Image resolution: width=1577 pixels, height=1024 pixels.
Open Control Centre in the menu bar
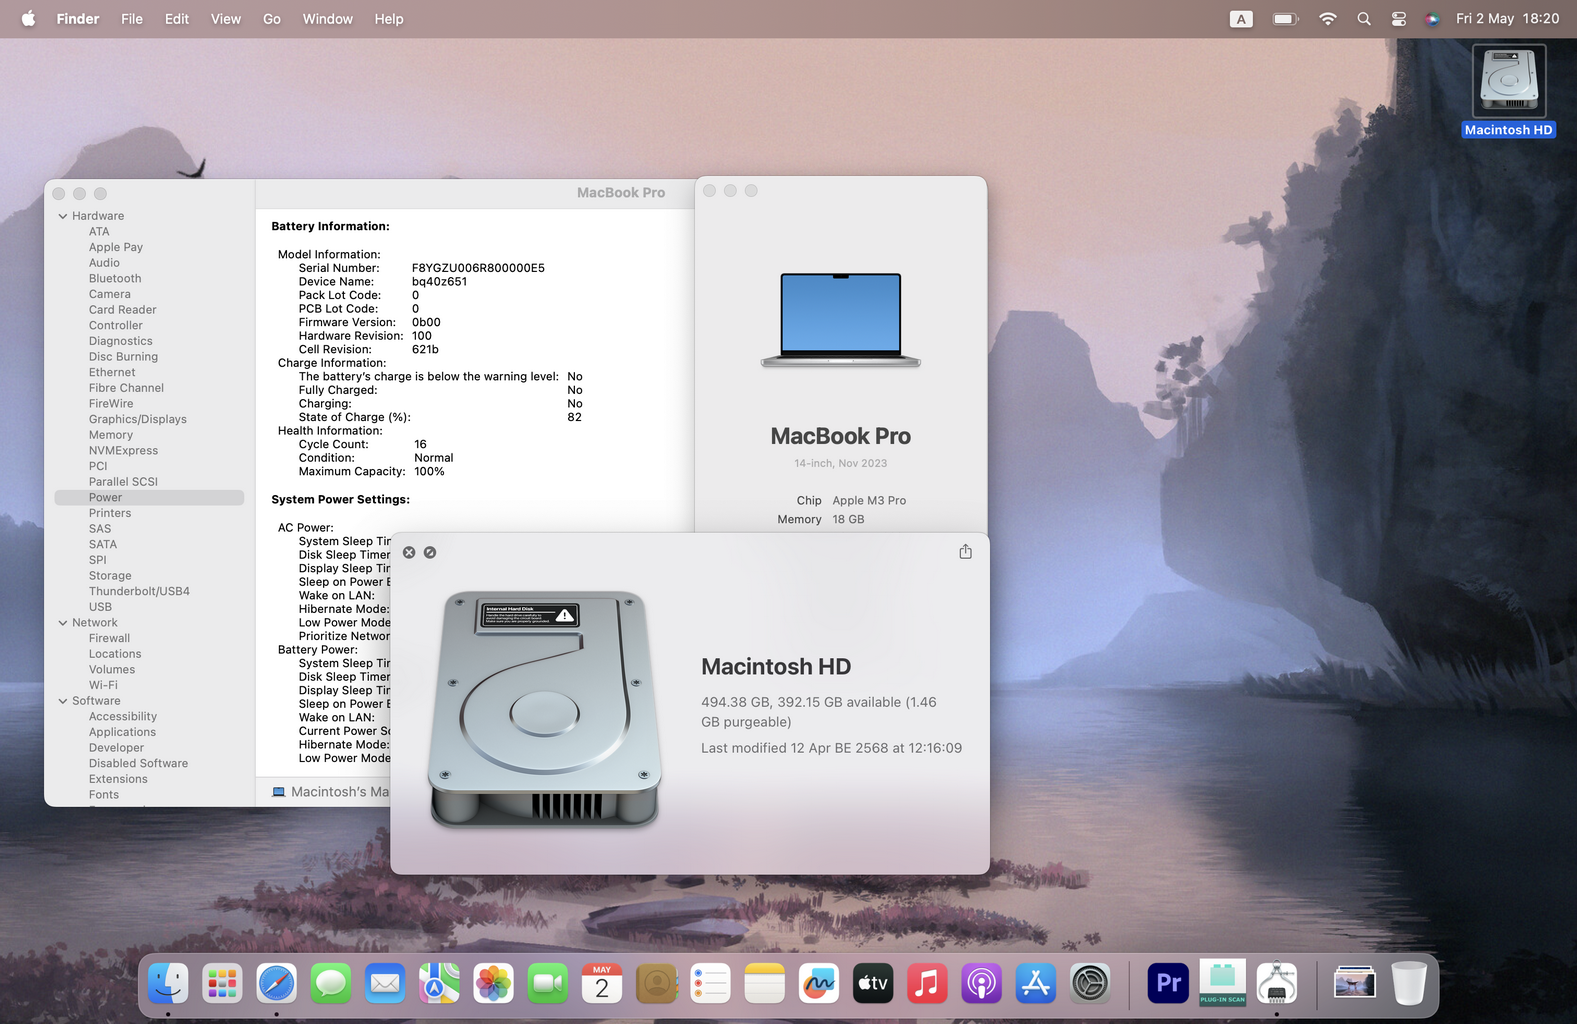[x=1399, y=19]
